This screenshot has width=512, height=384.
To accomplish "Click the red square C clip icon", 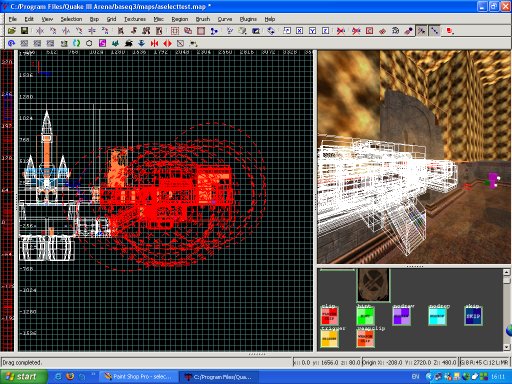I will [x=369, y=31].
